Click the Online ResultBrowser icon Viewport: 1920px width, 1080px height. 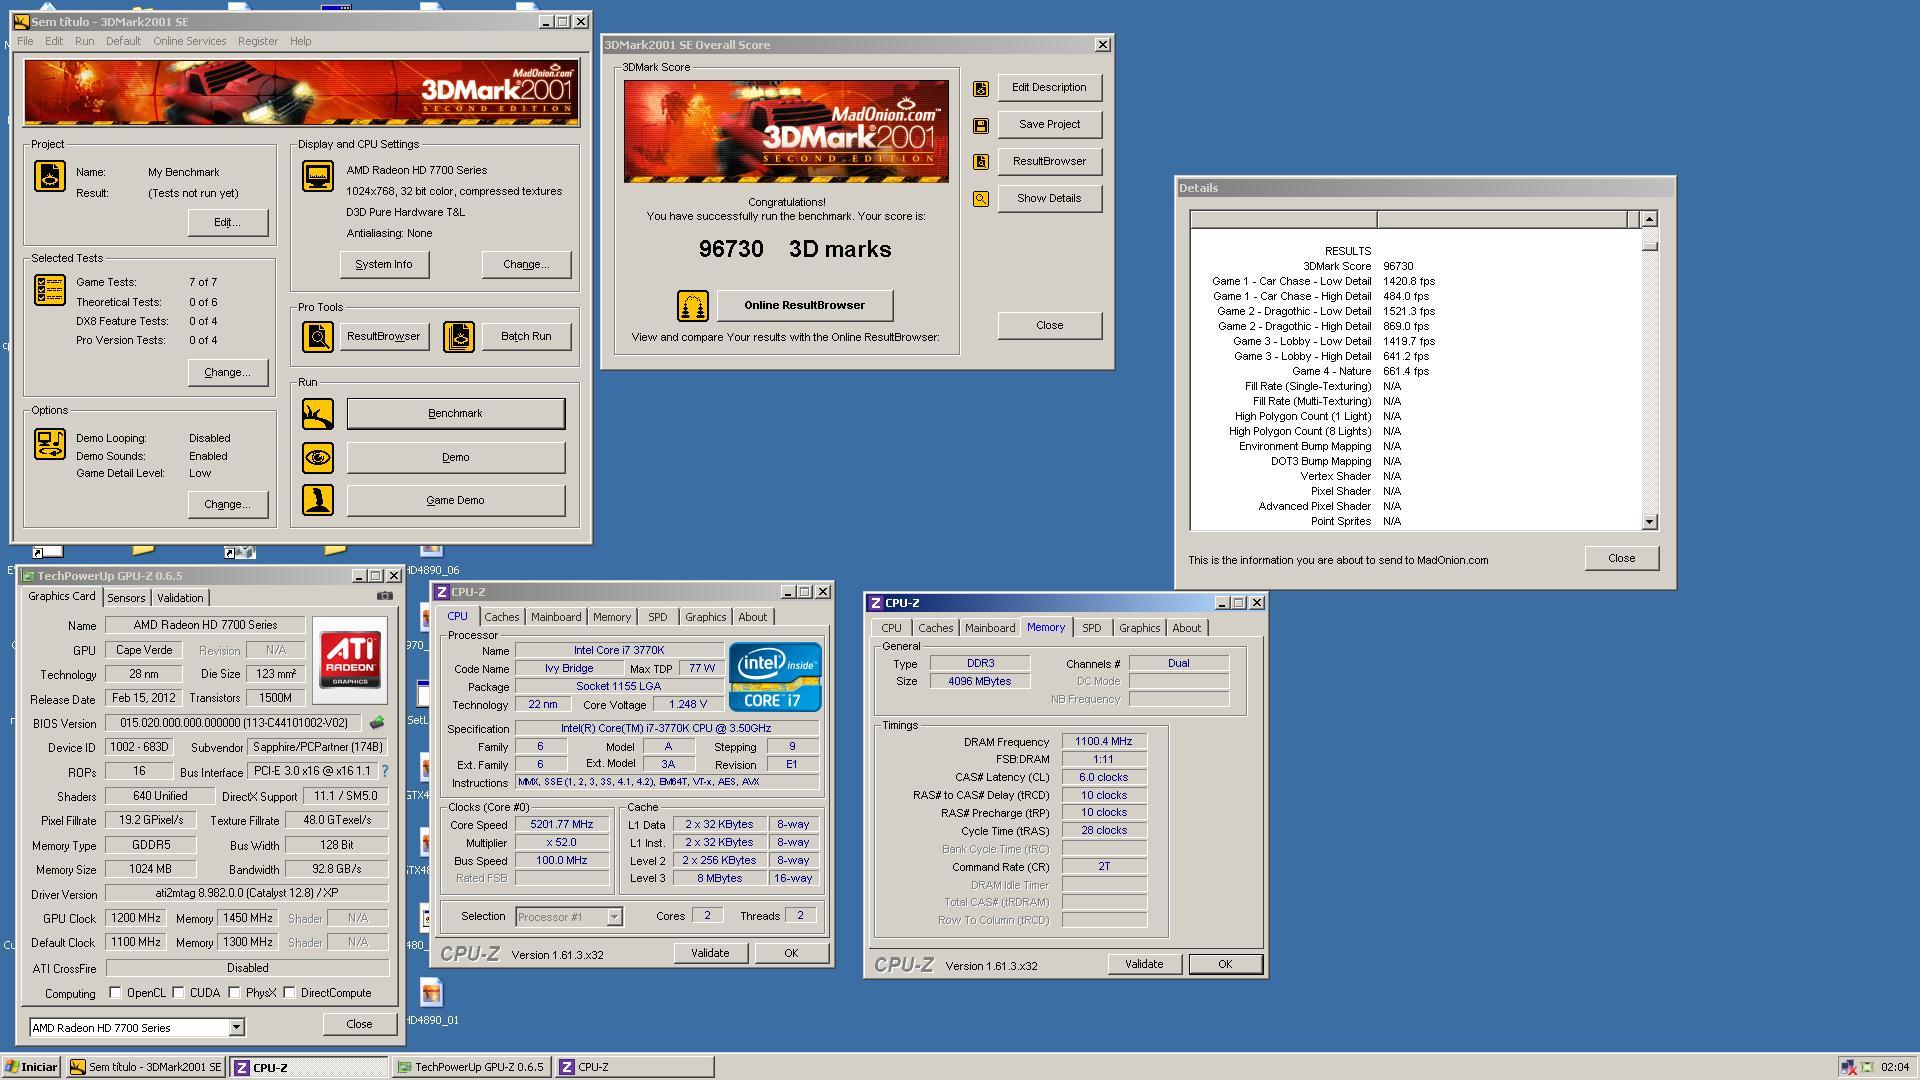(693, 306)
